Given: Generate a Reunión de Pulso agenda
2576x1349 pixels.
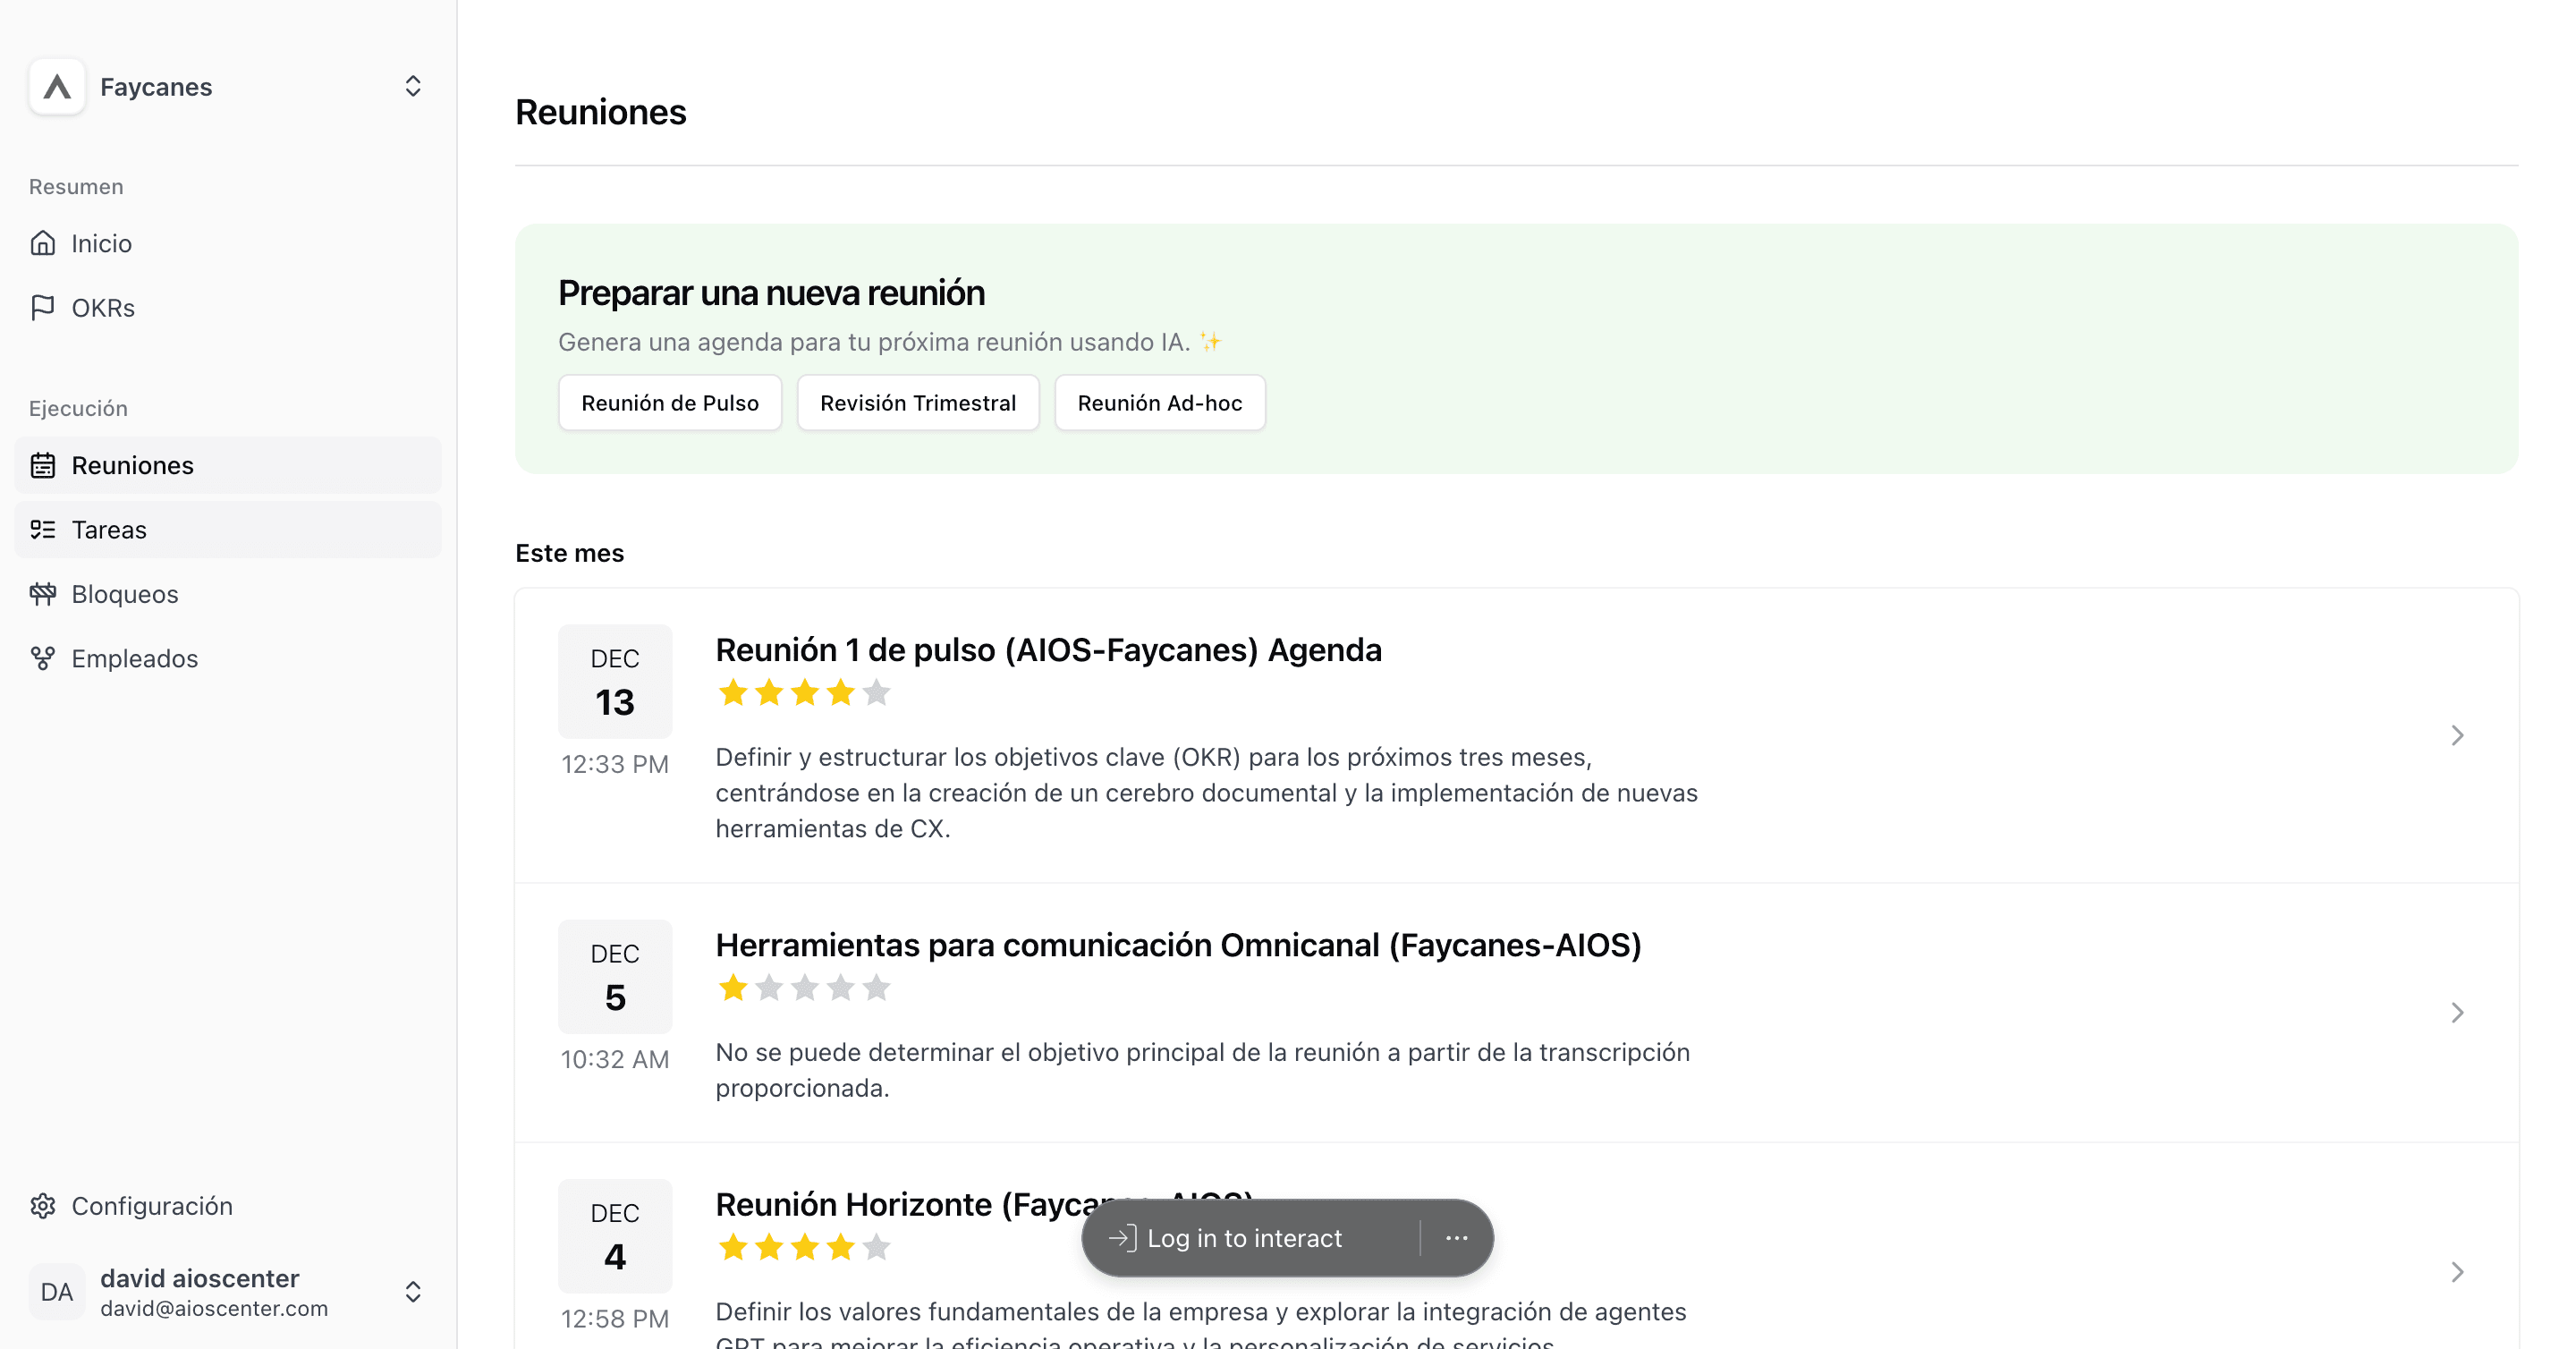Looking at the screenshot, I should coord(670,403).
